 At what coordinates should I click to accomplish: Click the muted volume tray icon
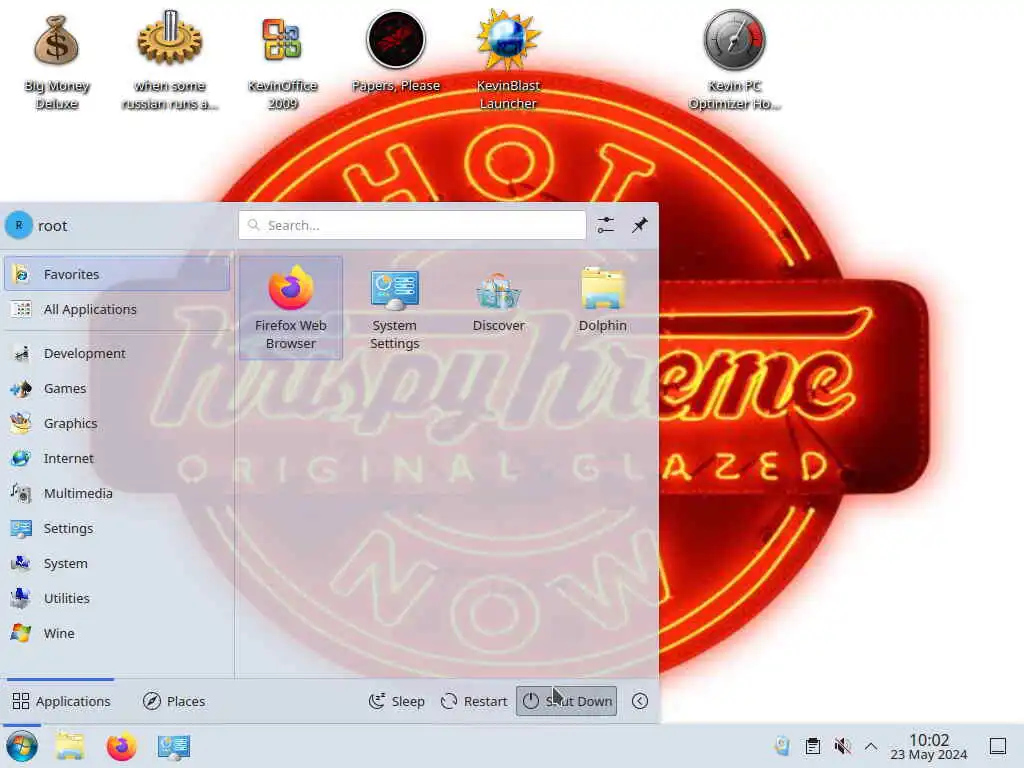point(842,746)
